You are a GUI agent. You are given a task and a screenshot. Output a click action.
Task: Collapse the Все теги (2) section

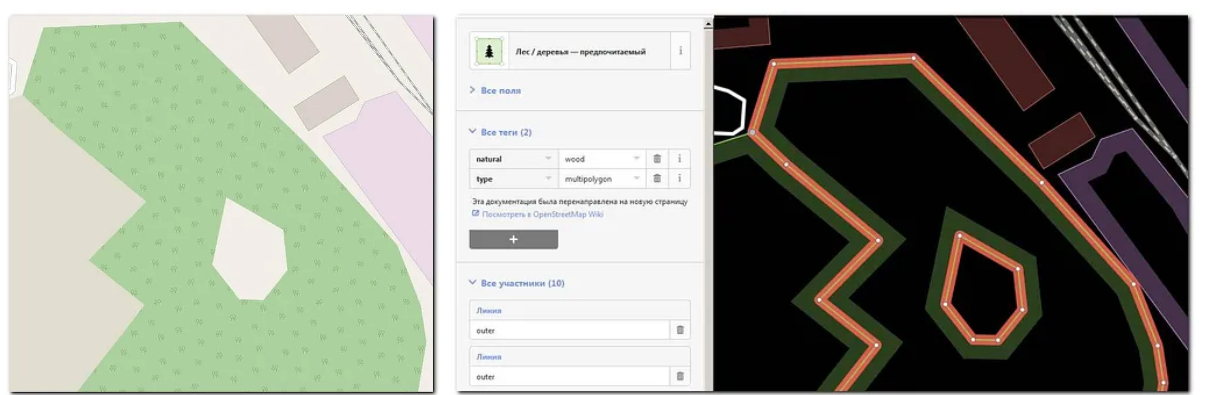[x=500, y=132]
